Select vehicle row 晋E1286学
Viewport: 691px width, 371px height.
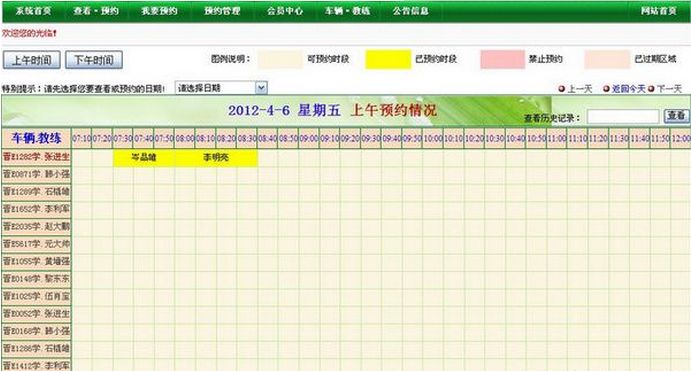pyautogui.click(x=36, y=348)
